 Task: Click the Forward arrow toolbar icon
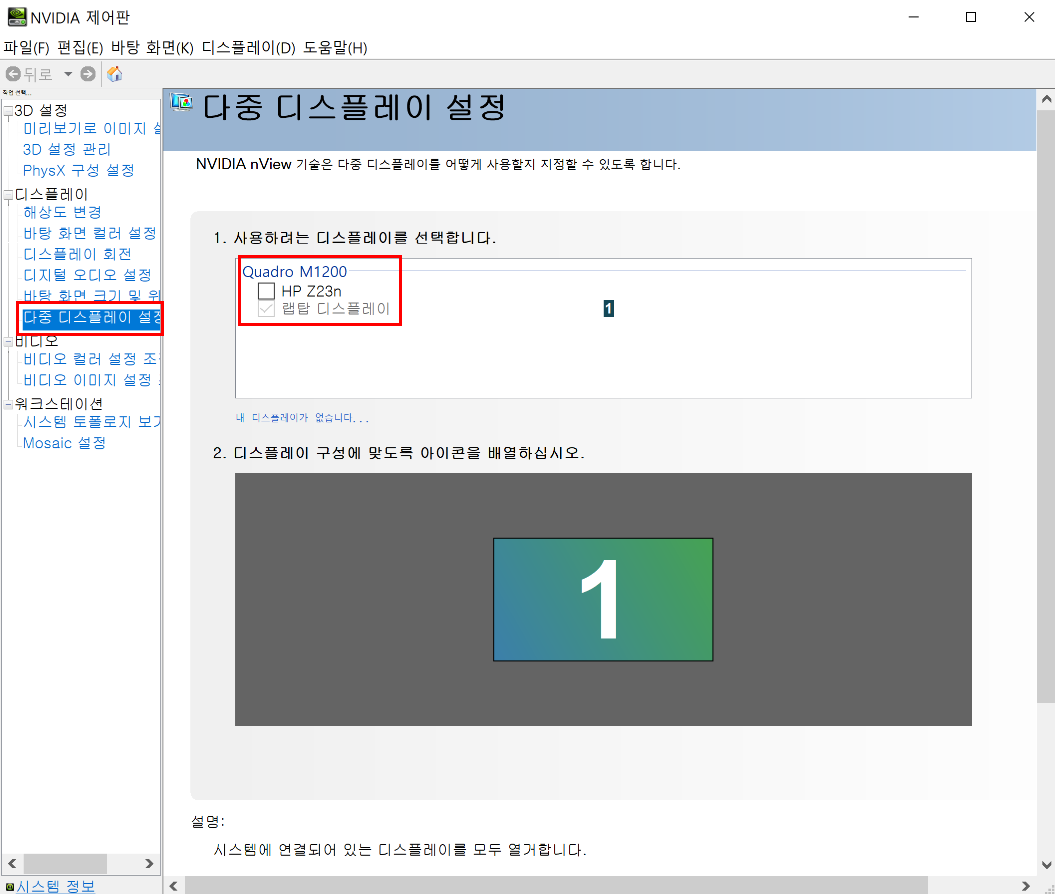(87, 74)
